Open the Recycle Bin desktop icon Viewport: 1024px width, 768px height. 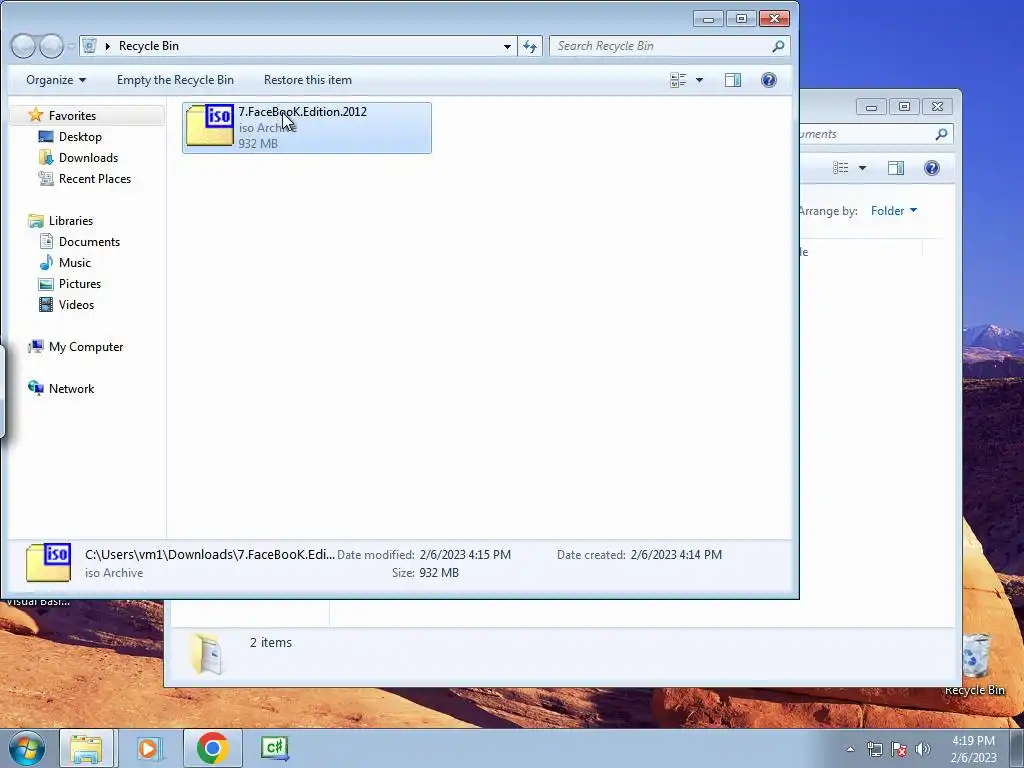975,665
